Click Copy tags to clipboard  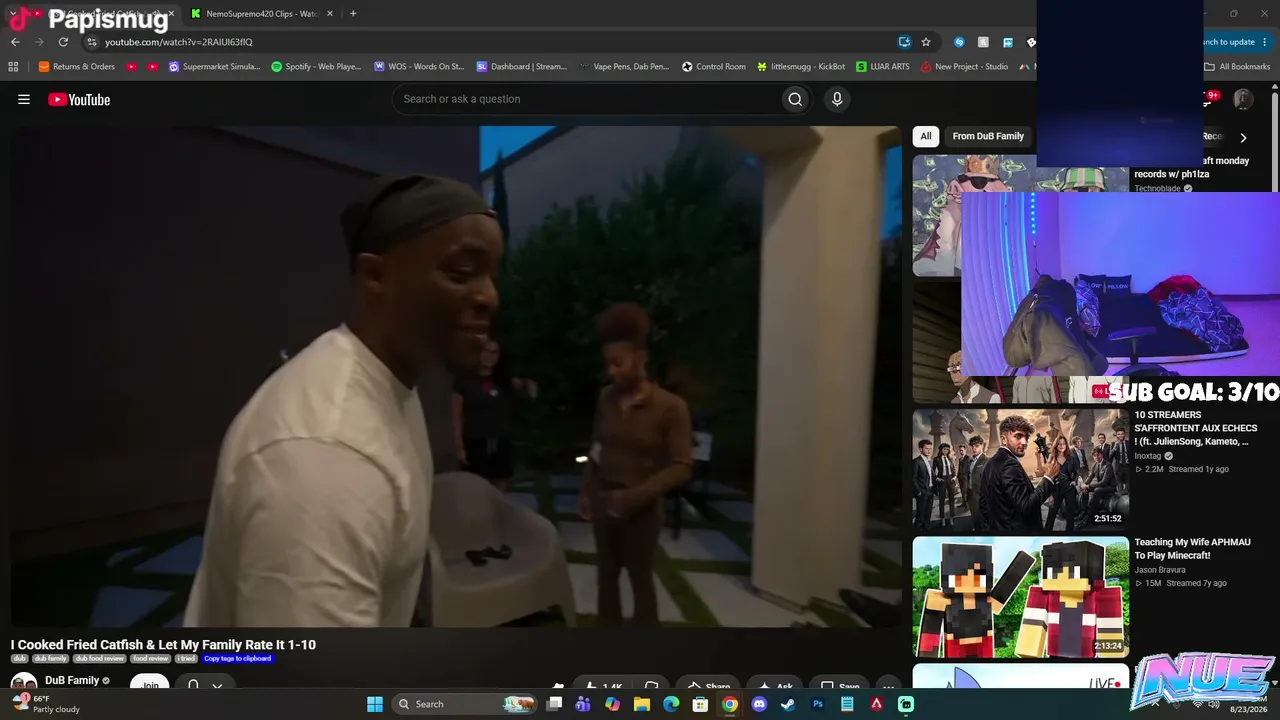(237, 659)
